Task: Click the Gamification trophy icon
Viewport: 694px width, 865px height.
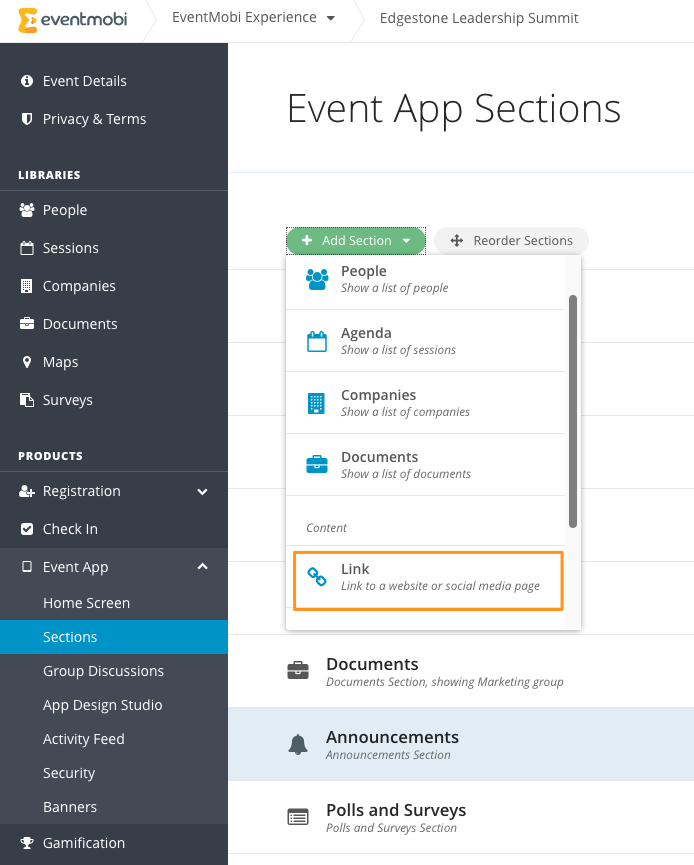Action: point(26,843)
